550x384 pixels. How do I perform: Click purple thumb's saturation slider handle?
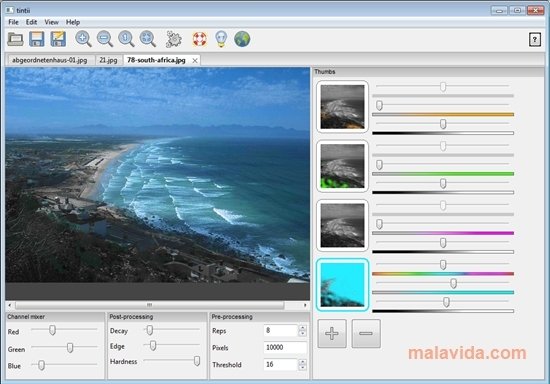click(379, 224)
